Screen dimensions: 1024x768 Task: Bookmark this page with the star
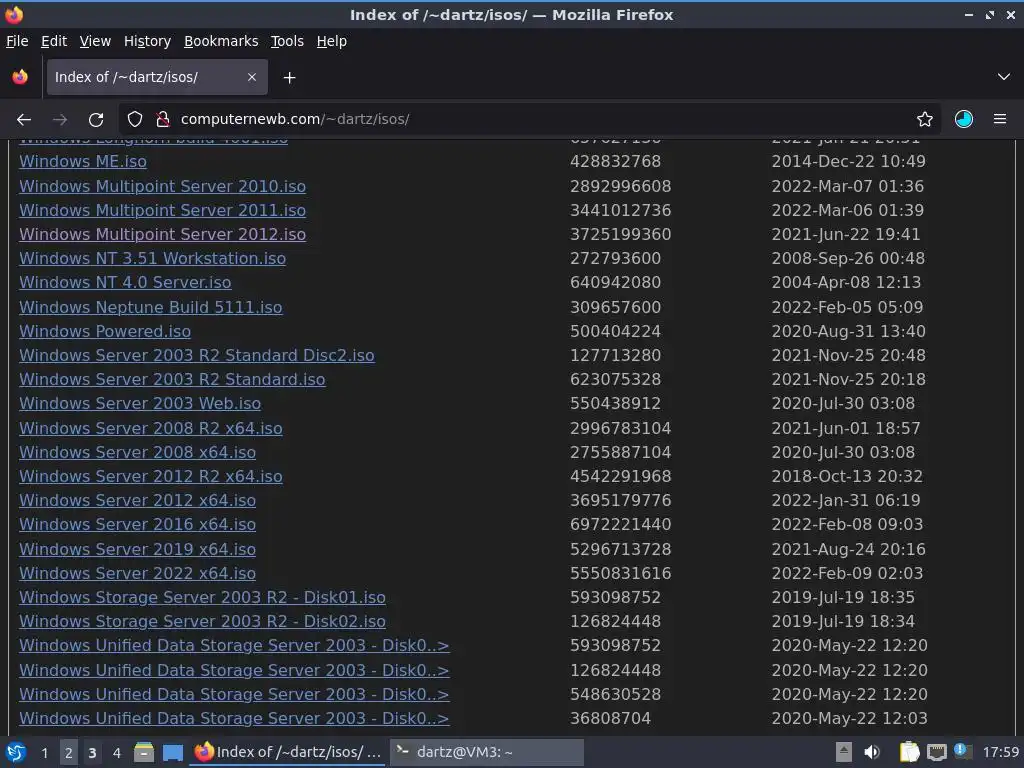[x=925, y=120]
